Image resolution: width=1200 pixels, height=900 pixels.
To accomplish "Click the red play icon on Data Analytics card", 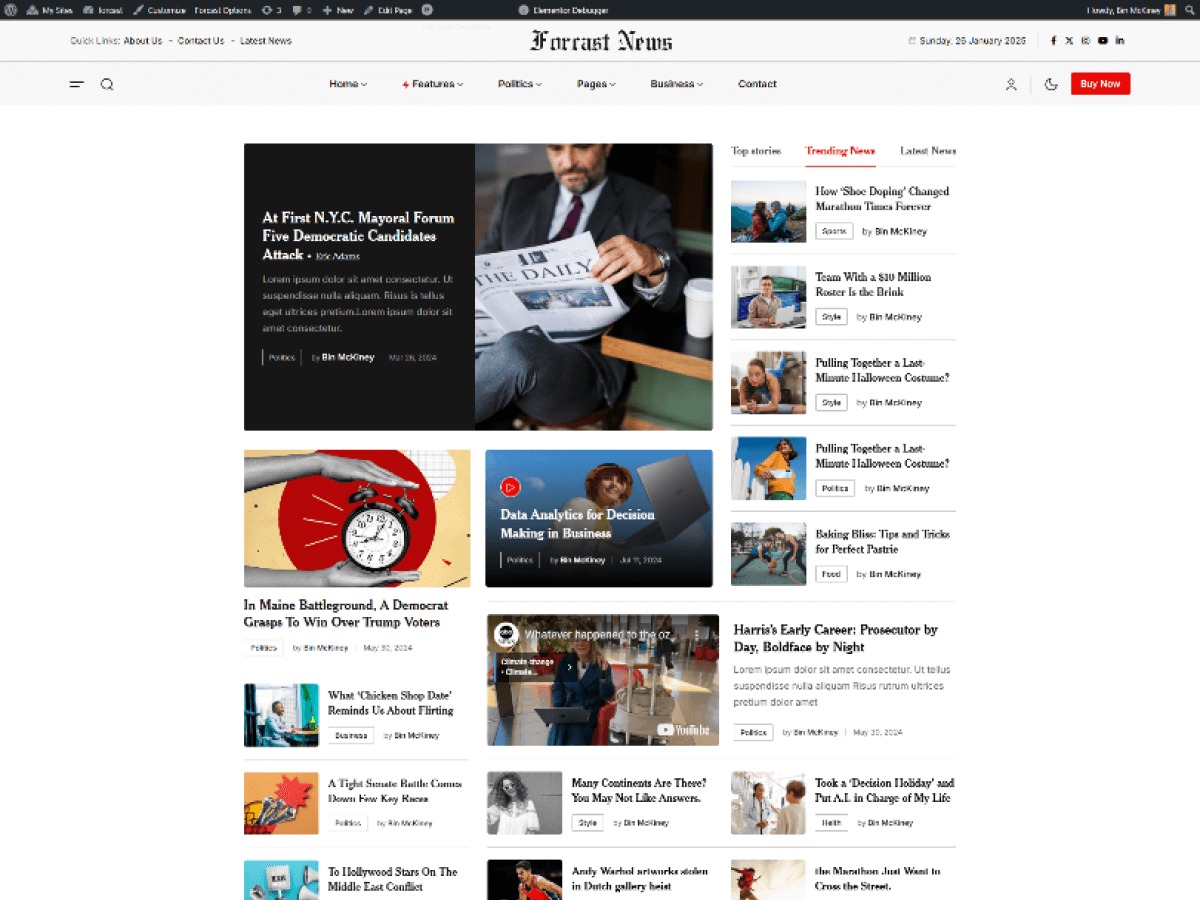I will click(510, 487).
